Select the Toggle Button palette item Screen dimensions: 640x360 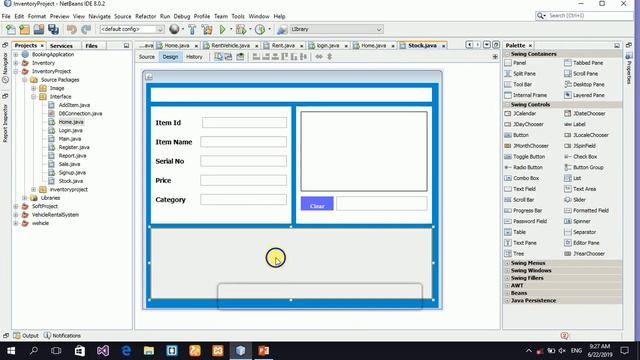(x=525, y=157)
